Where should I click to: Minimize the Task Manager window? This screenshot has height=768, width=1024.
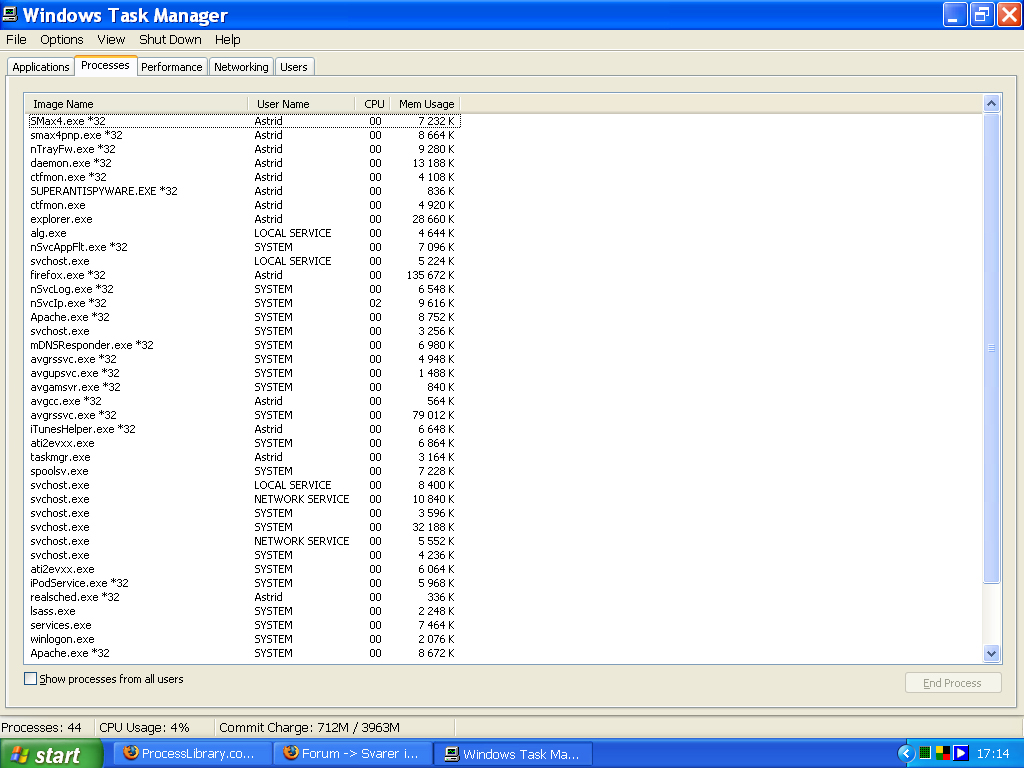click(x=955, y=14)
